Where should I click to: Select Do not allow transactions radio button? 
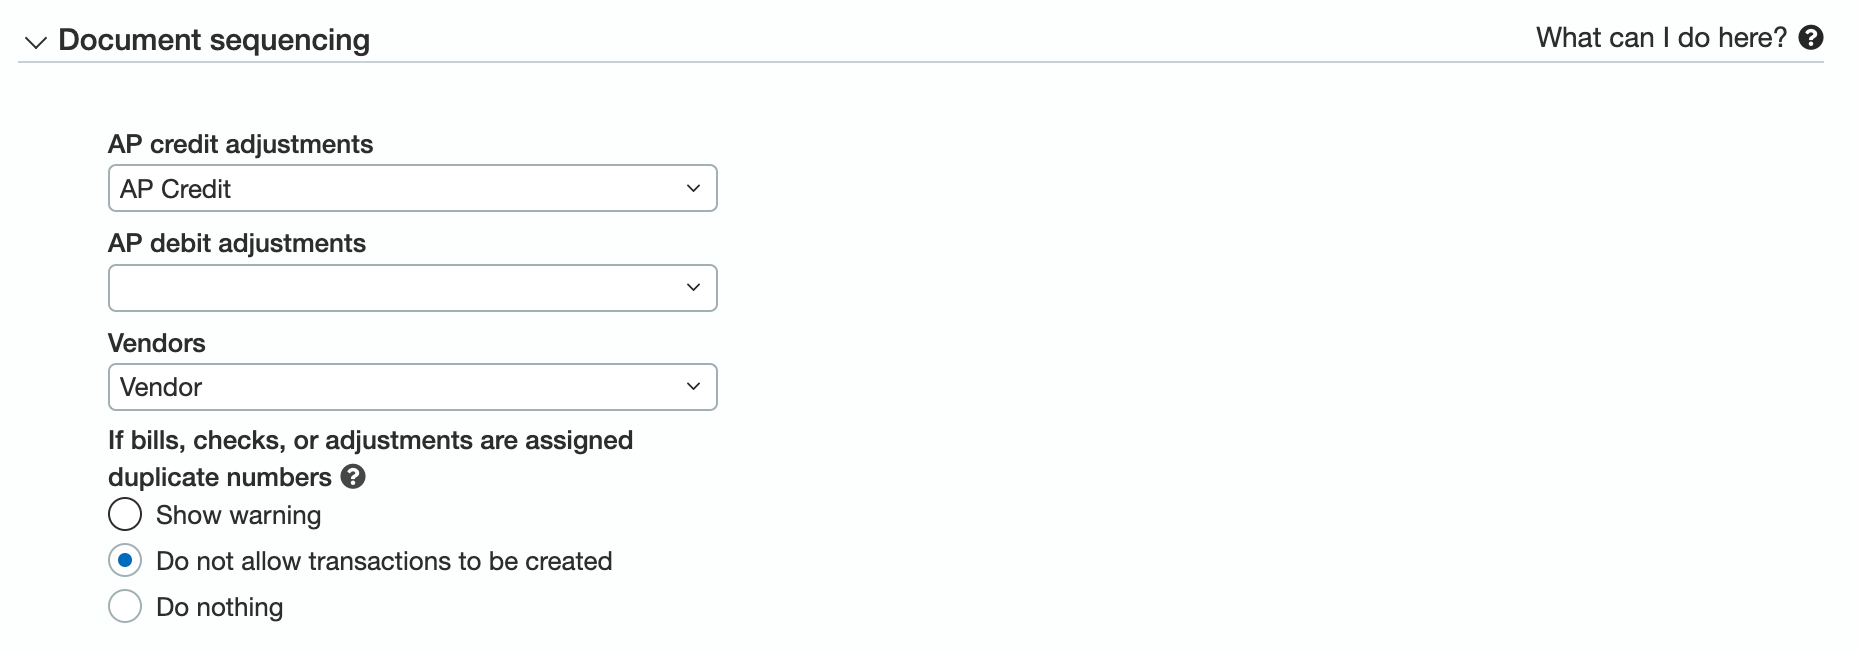125,561
